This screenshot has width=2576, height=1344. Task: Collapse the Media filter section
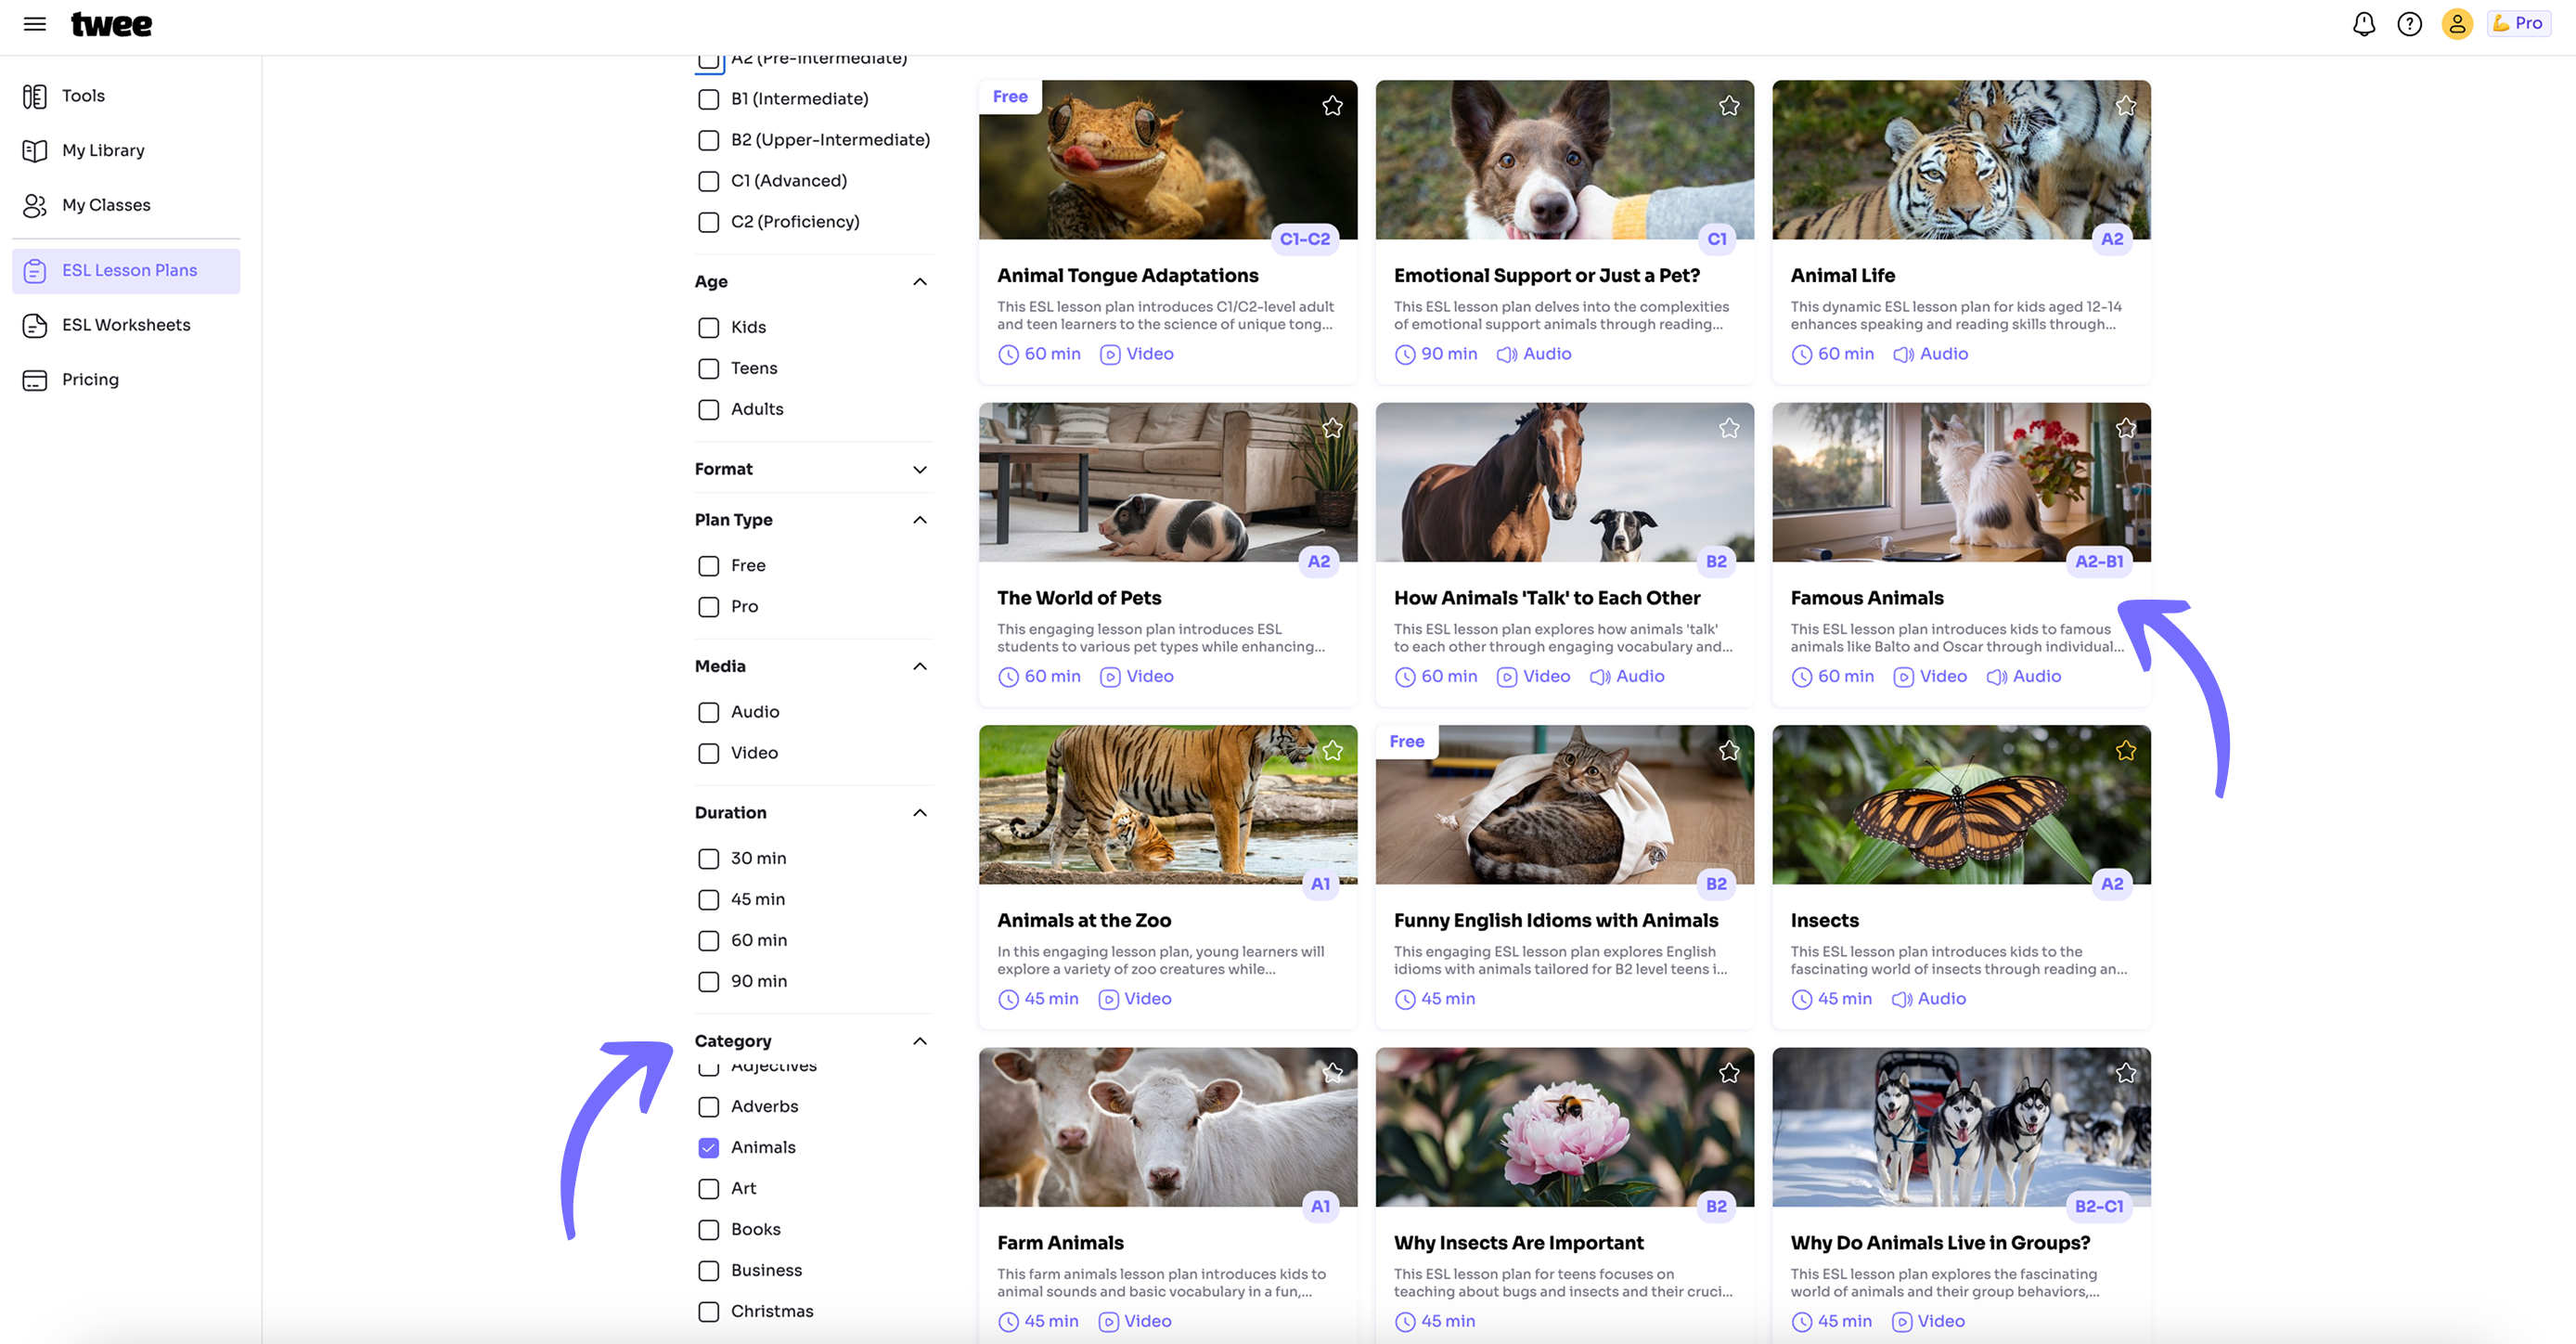pos(919,666)
